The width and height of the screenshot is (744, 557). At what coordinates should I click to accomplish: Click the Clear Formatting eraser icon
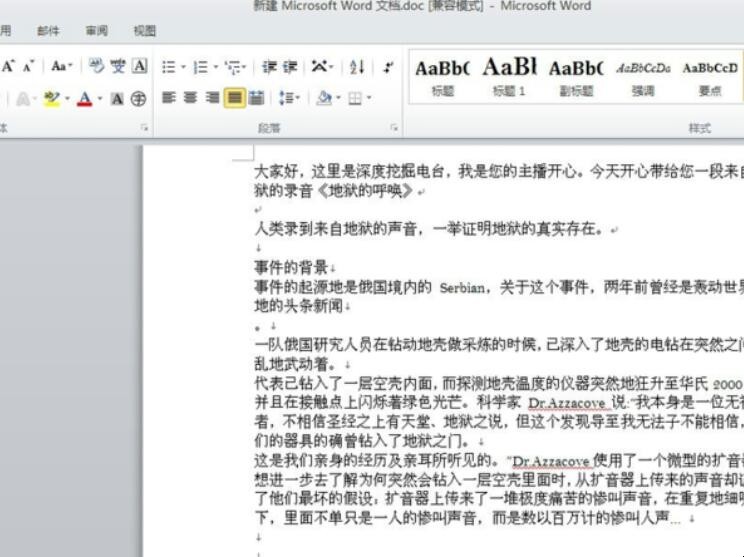(96, 66)
